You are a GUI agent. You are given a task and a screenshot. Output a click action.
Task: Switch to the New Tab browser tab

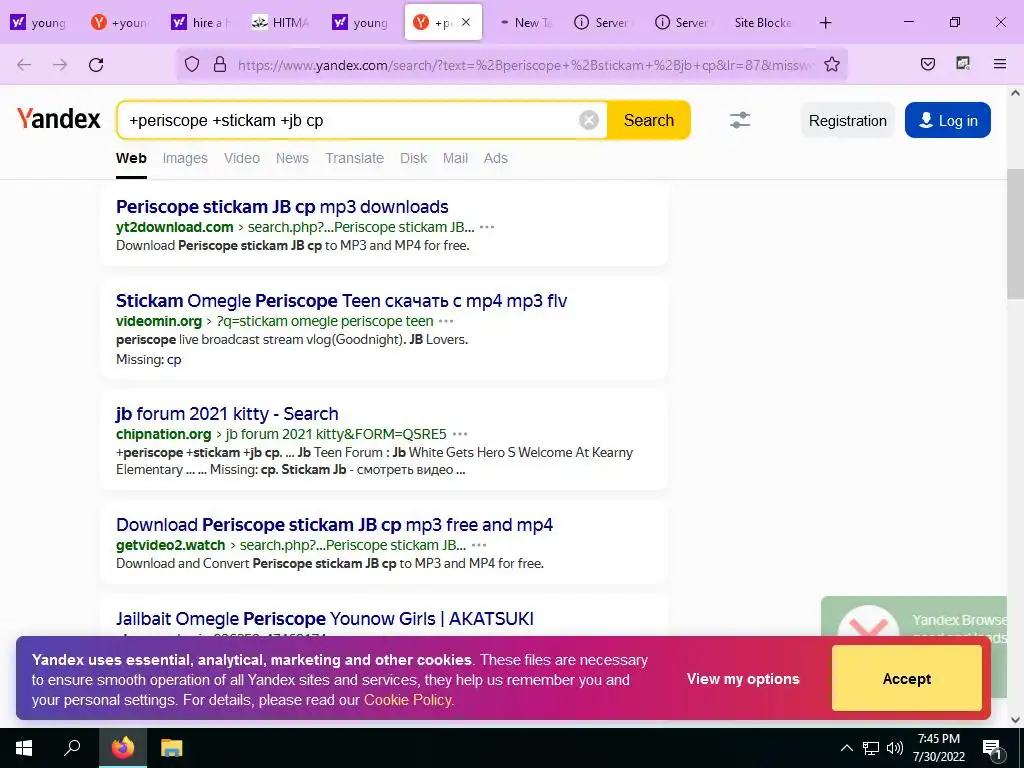[526, 23]
